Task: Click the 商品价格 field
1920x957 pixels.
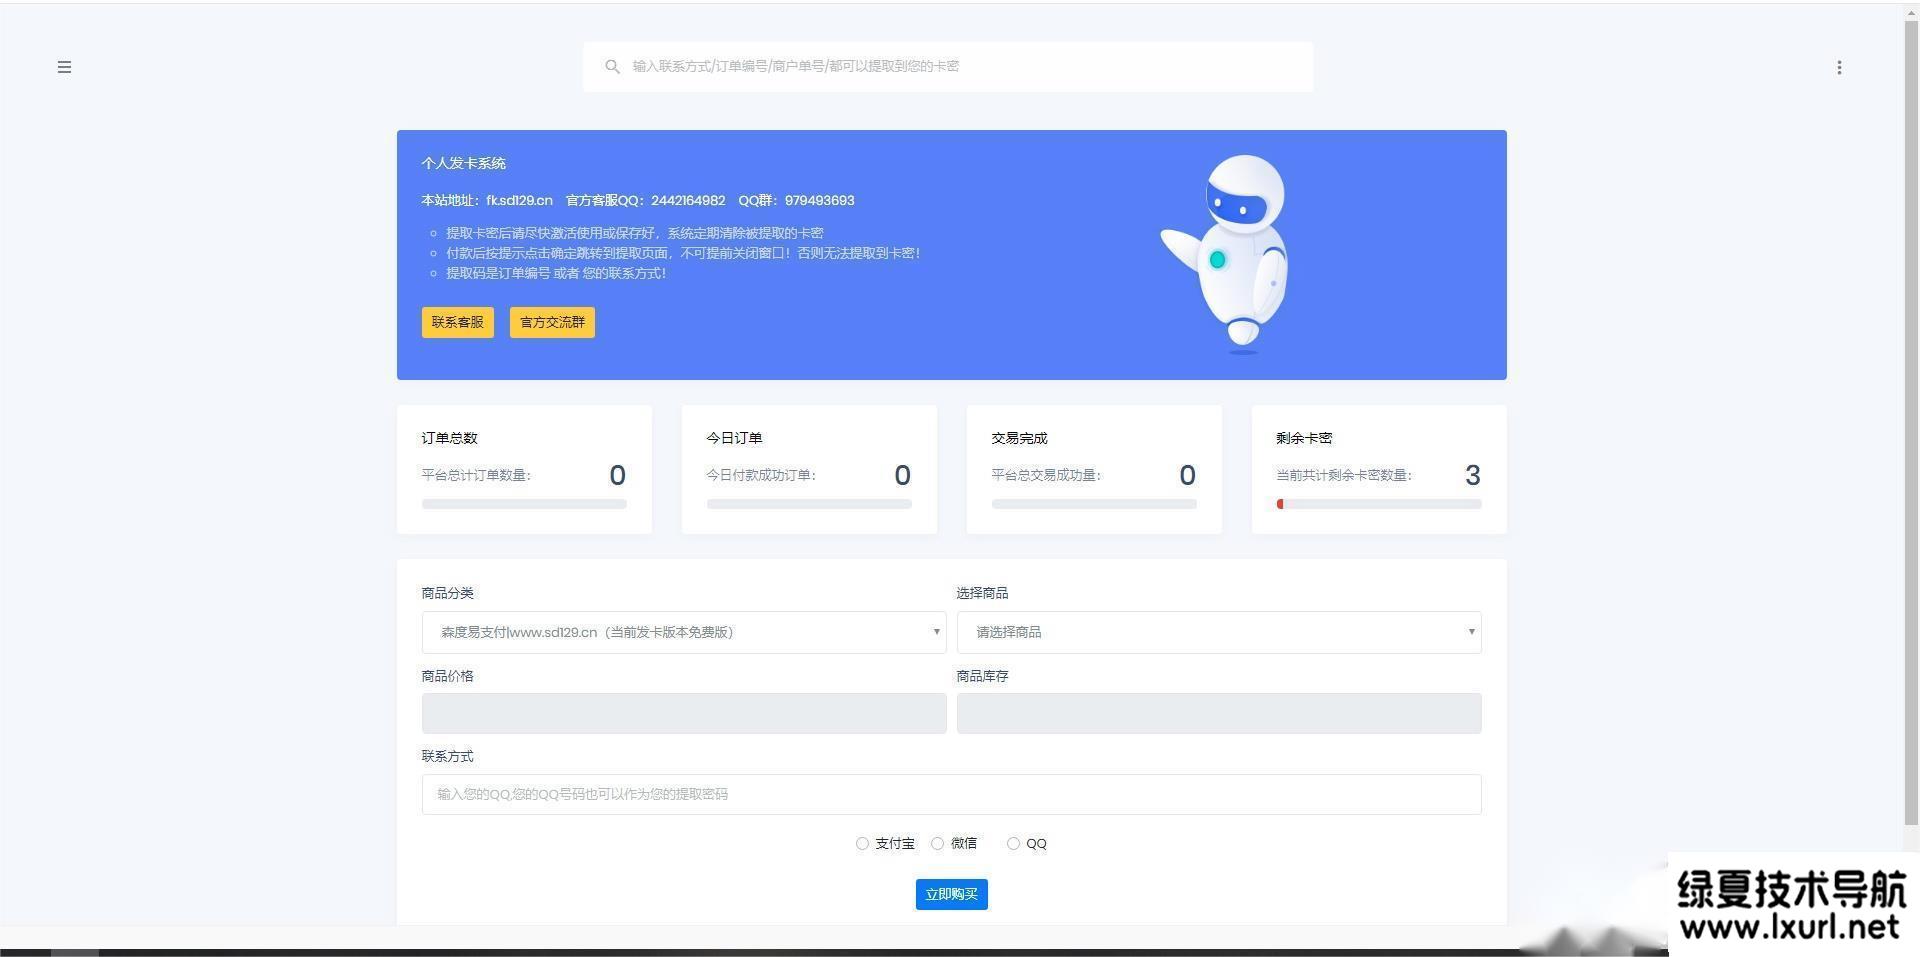Action: click(x=684, y=713)
